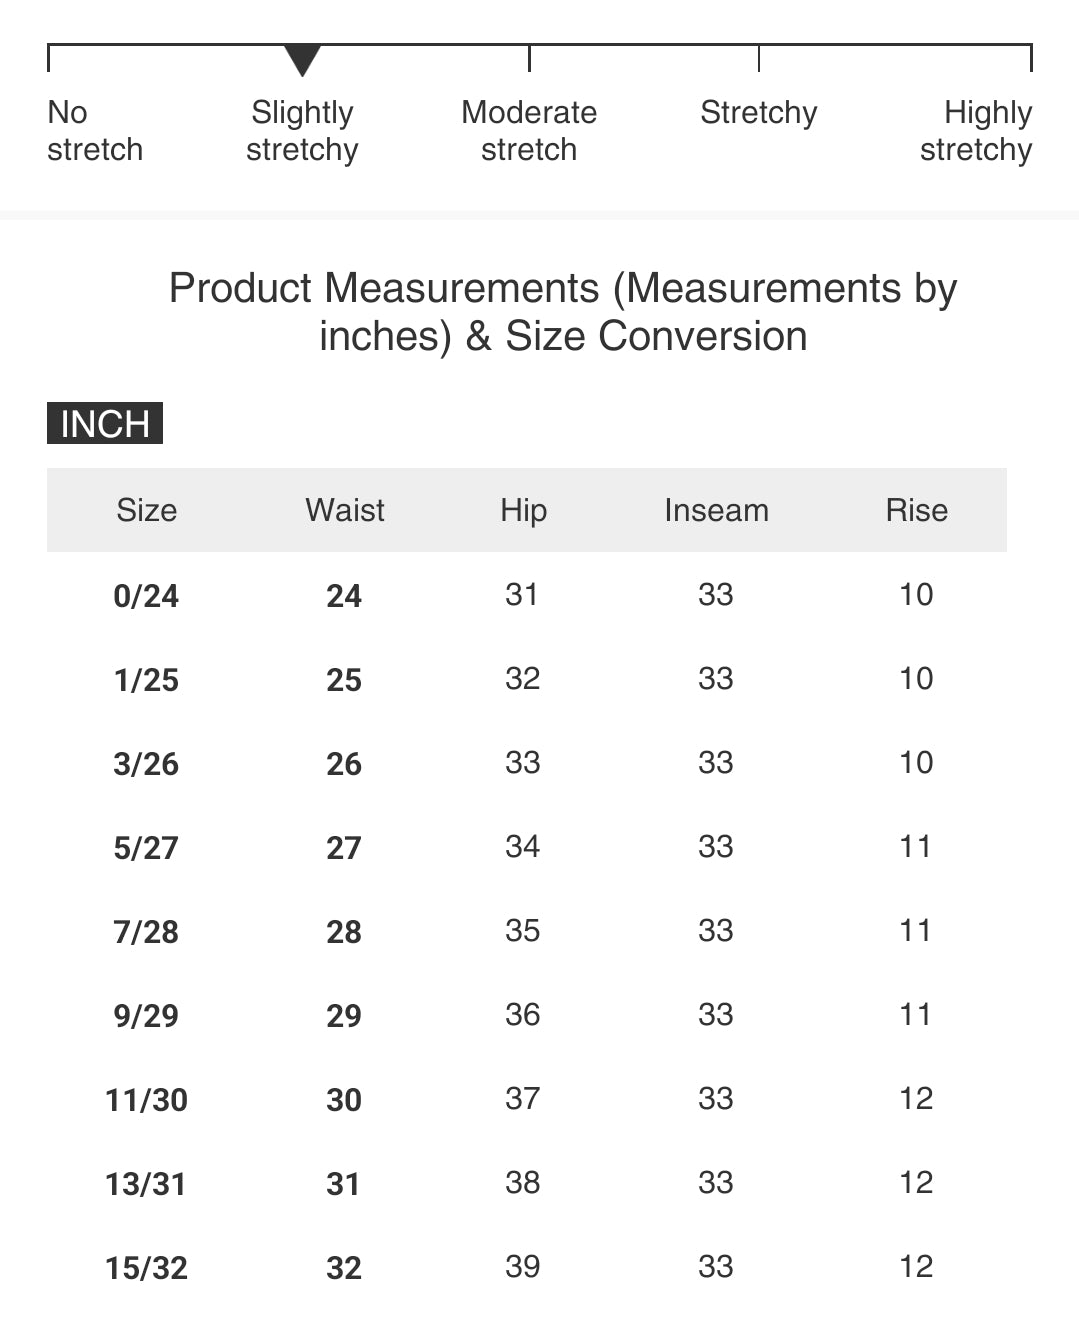Click the Rise column header
1079x1328 pixels.
(916, 510)
